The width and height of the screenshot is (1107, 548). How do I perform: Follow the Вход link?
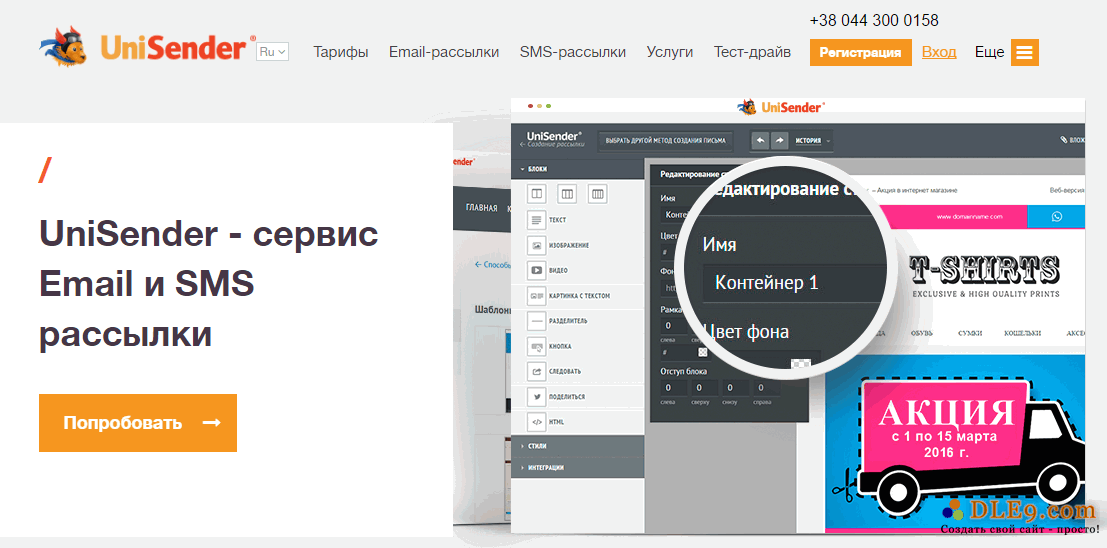click(x=939, y=52)
